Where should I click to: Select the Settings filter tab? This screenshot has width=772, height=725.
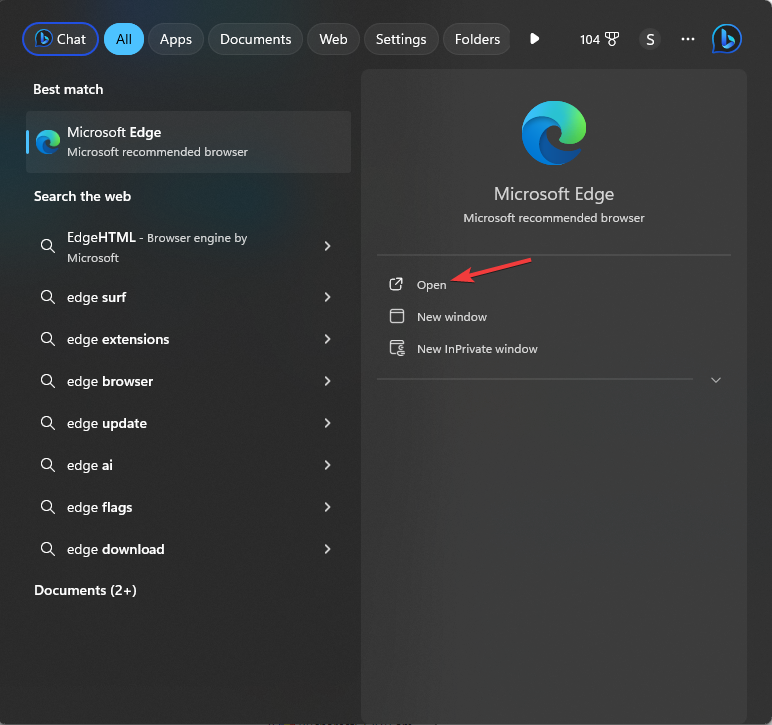pos(400,39)
